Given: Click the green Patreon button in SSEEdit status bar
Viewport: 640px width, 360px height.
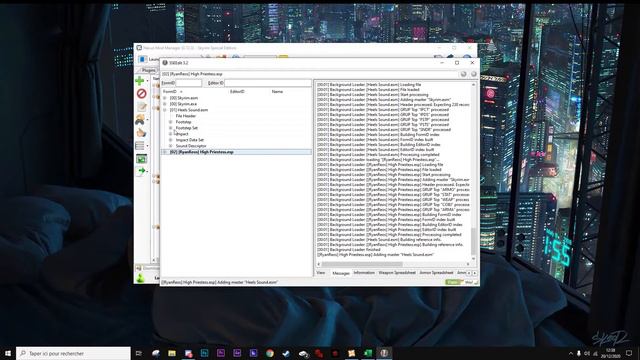Looking at the screenshot, I should [x=453, y=282].
